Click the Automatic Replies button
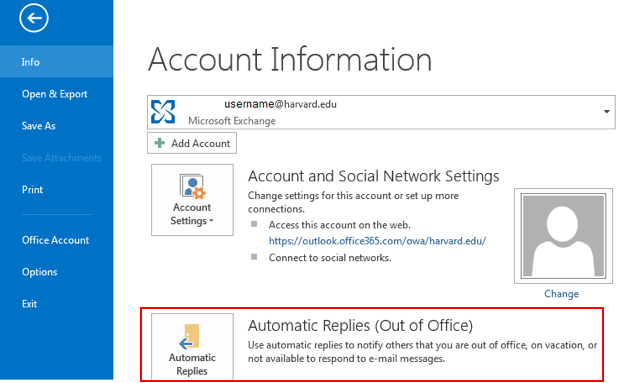 [x=192, y=347]
